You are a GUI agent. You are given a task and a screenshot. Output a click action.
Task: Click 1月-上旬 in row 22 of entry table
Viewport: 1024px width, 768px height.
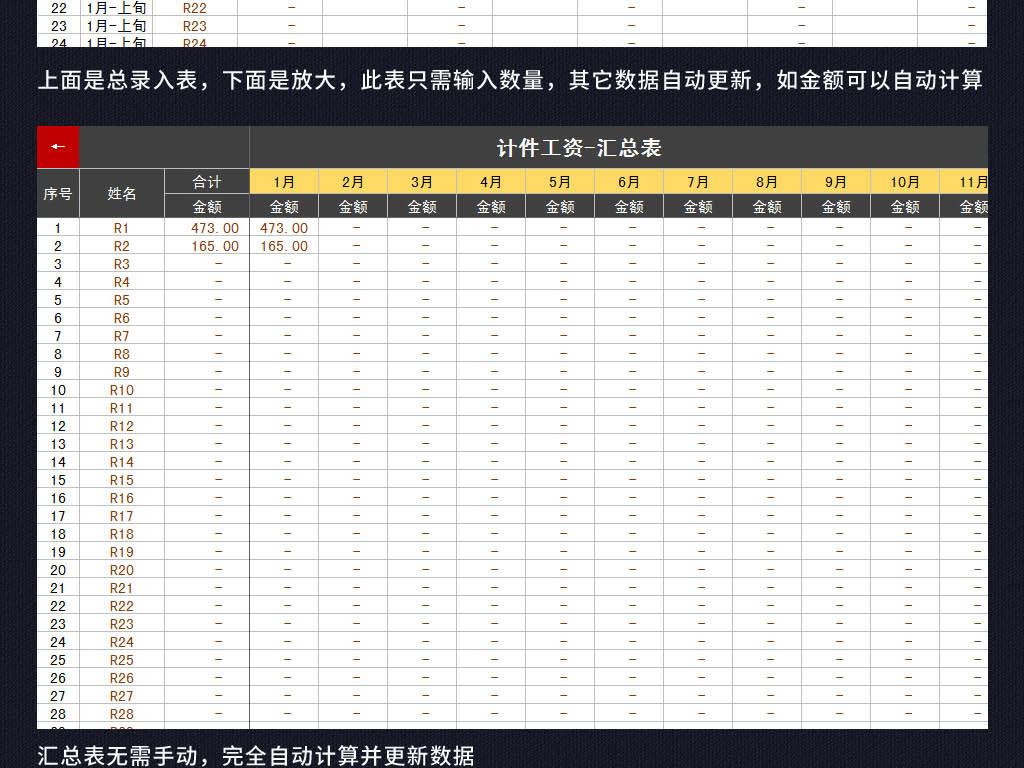coord(116,8)
